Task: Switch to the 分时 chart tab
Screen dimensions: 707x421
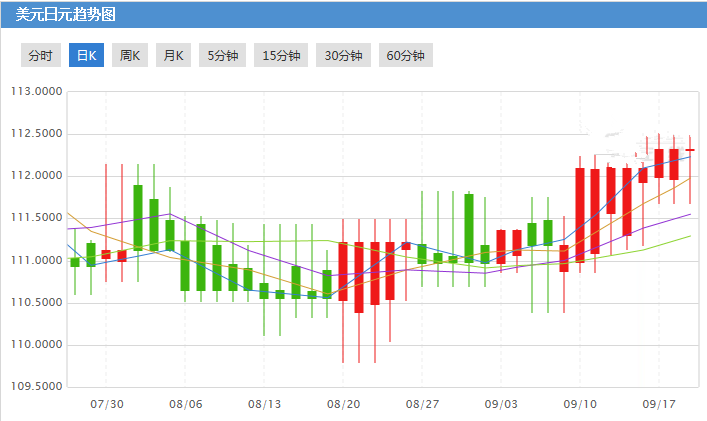Action: [41, 56]
